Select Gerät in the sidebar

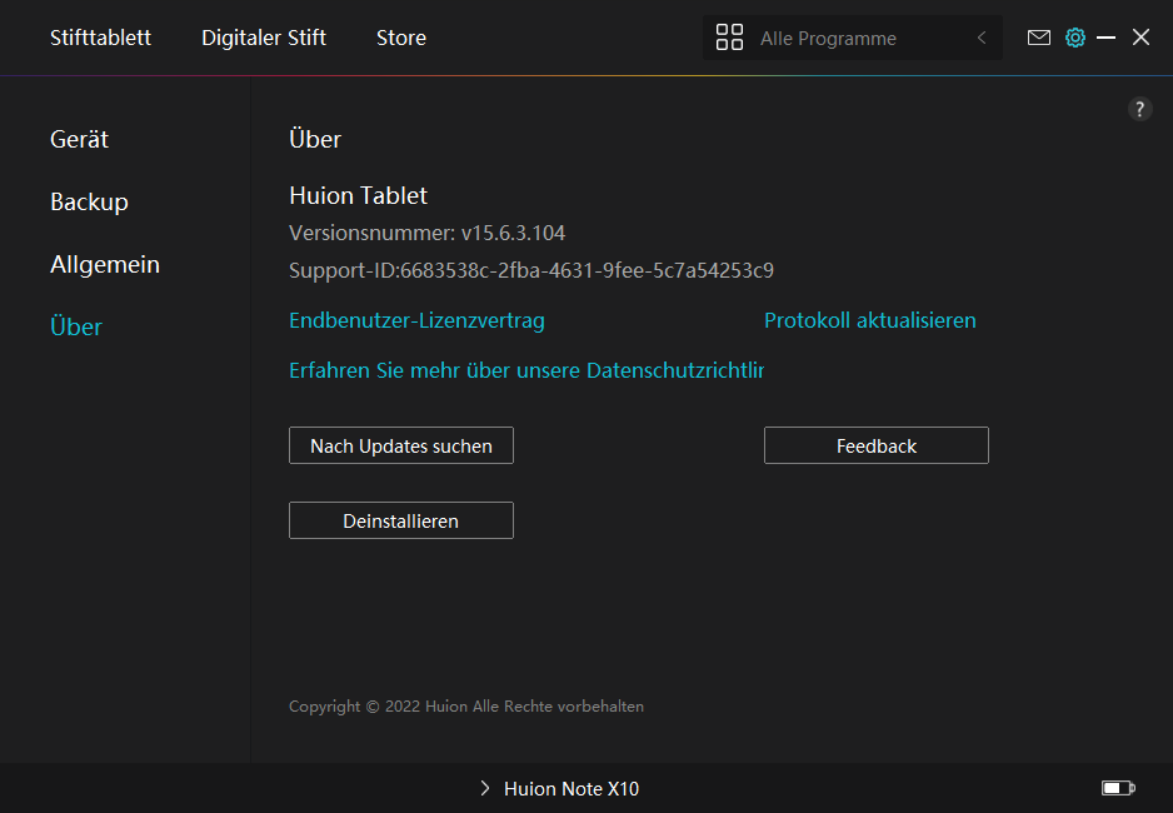click(x=79, y=139)
